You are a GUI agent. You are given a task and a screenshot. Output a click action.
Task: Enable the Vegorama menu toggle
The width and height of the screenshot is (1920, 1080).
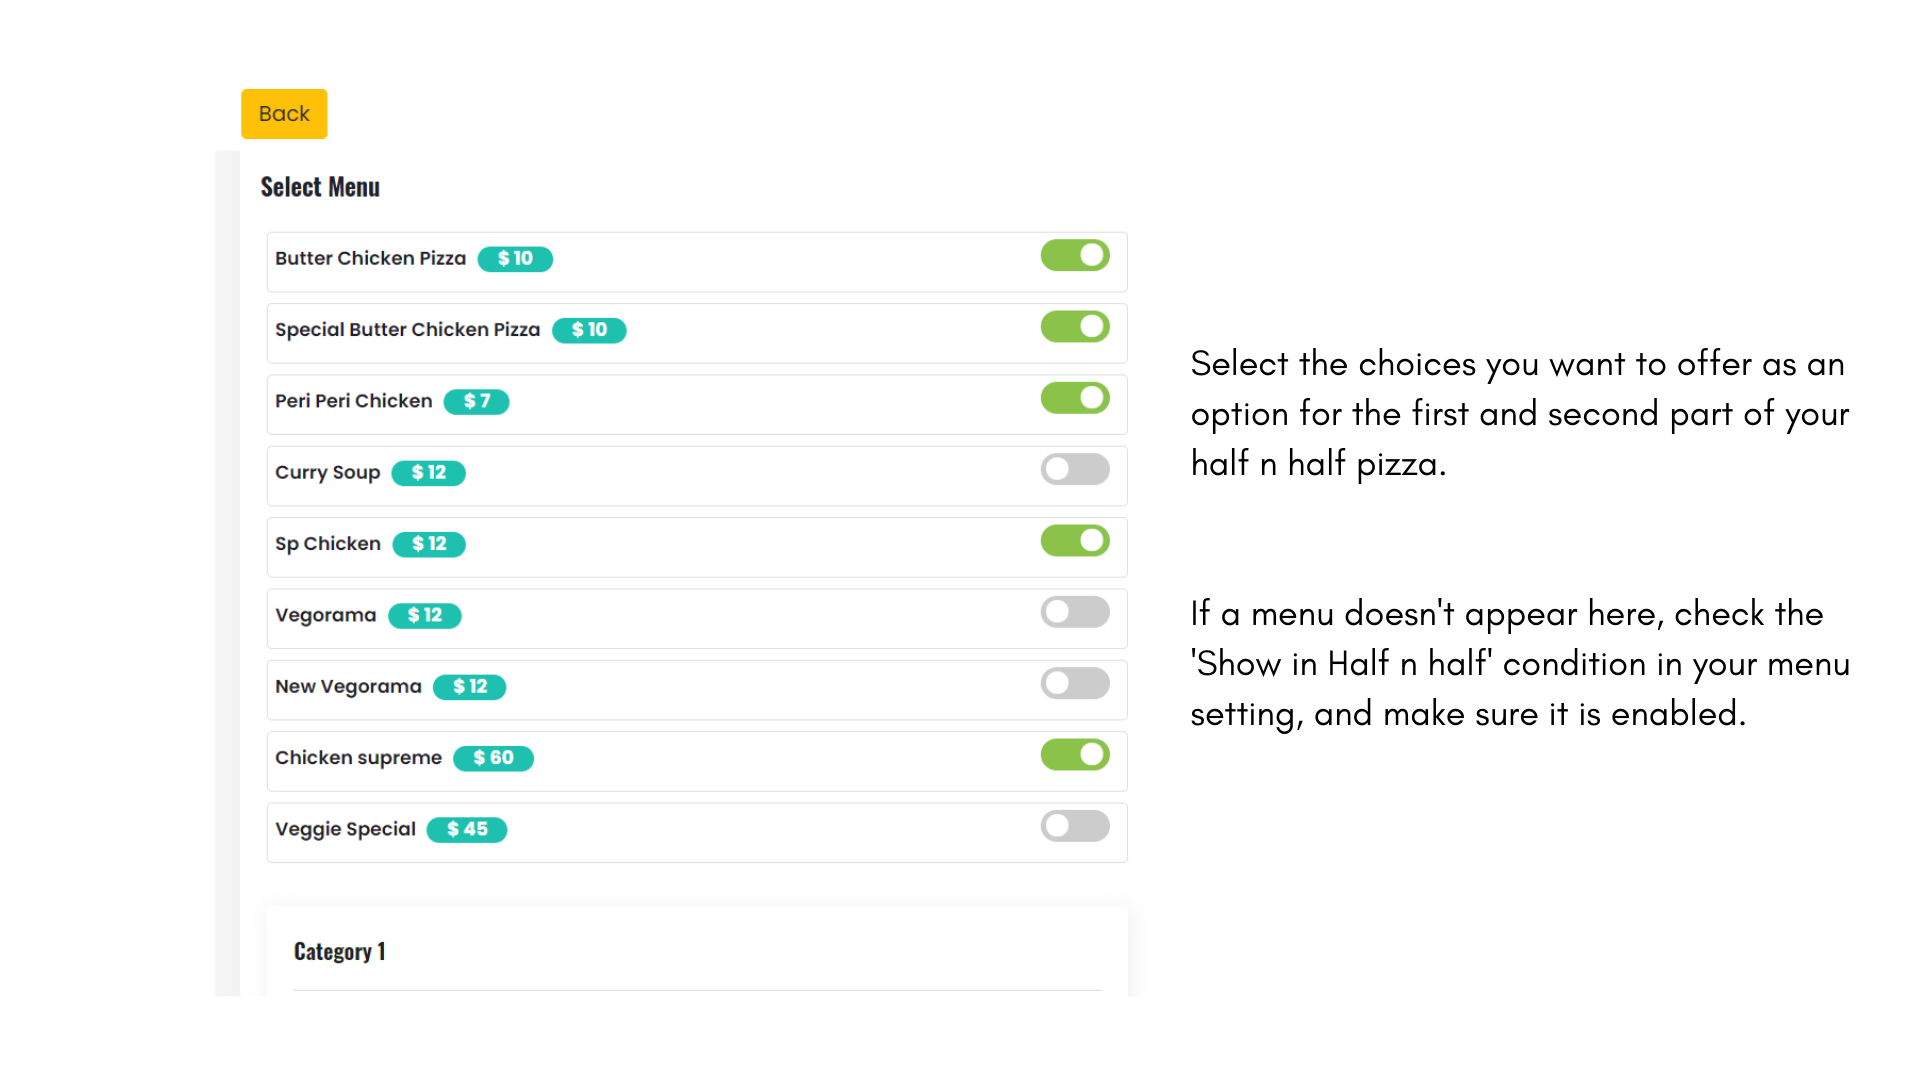coord(1075,612)
